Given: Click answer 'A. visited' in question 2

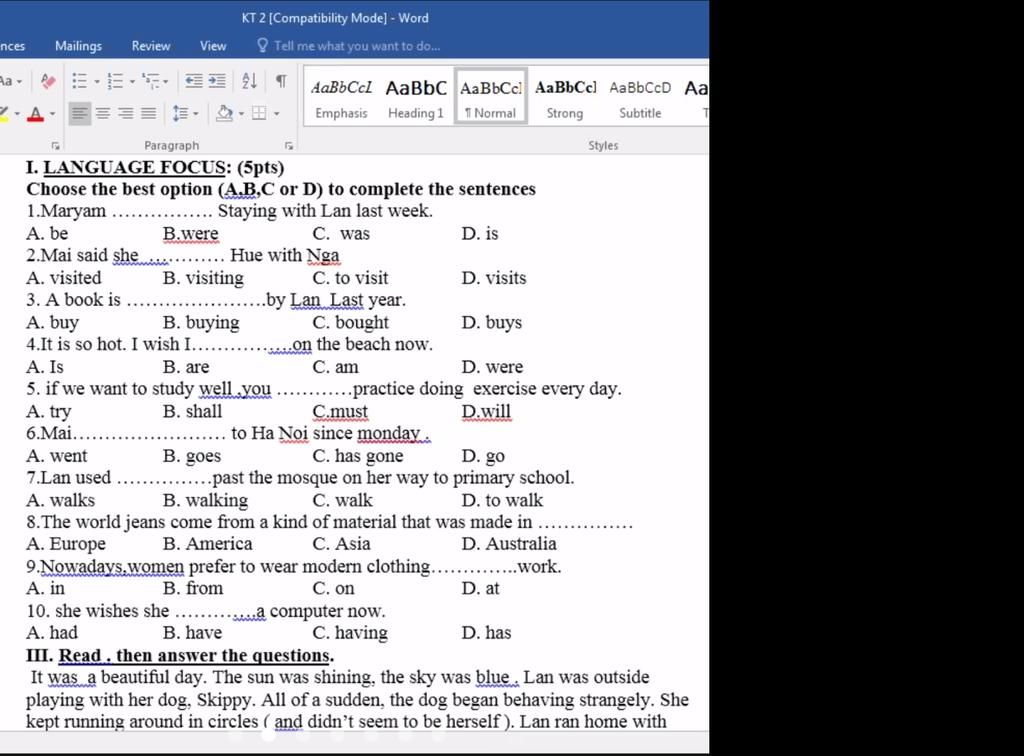Looking at the screenshot, I should pyautogui.click(x=64, y=278).
